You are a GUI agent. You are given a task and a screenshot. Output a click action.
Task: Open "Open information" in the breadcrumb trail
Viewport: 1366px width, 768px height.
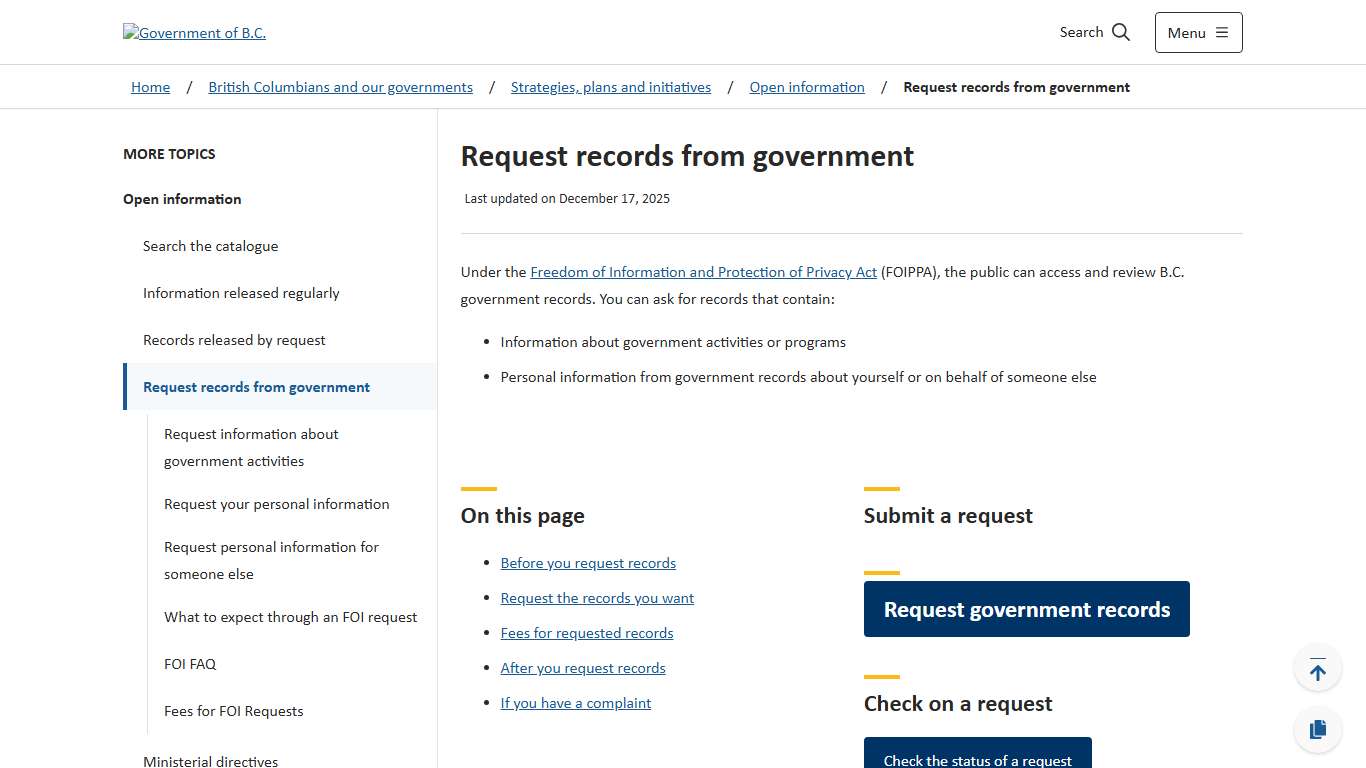point(807,87)
